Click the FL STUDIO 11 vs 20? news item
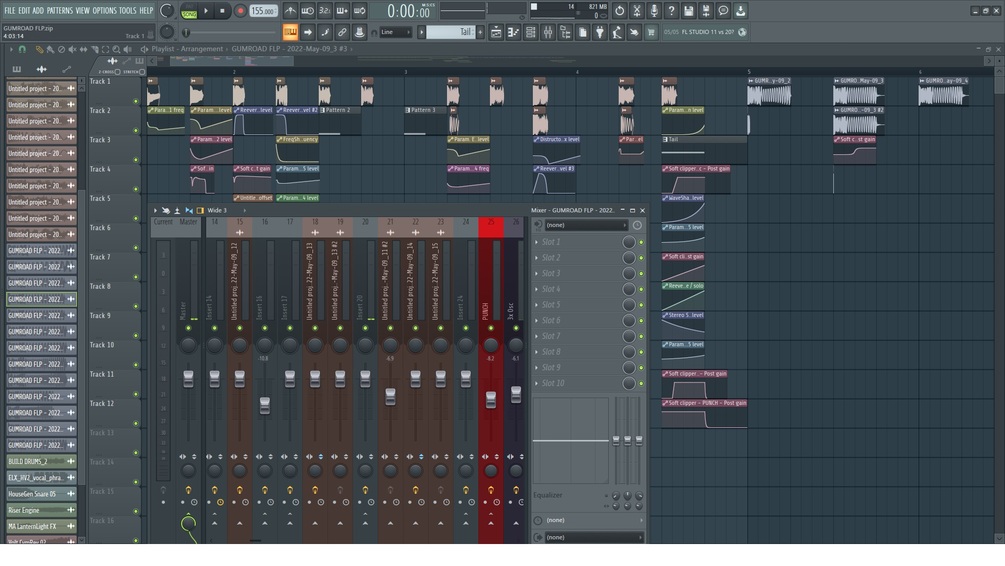 point(707,32)
